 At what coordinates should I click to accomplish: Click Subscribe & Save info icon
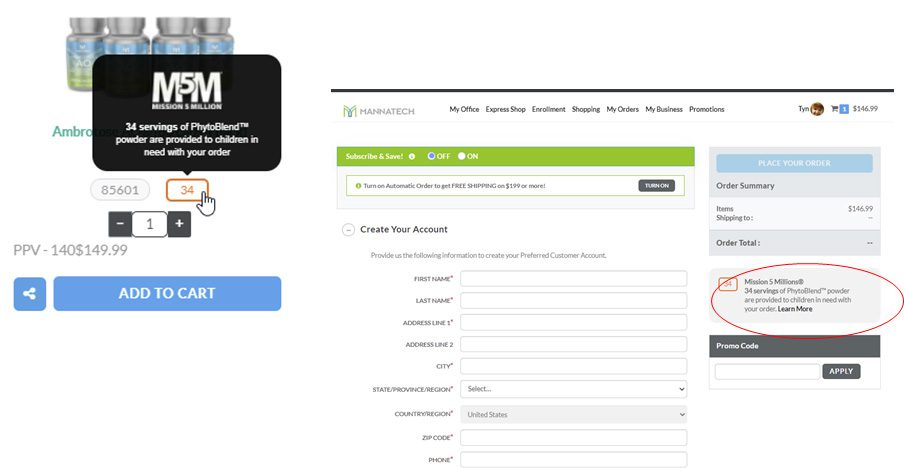tap(412, 156)
